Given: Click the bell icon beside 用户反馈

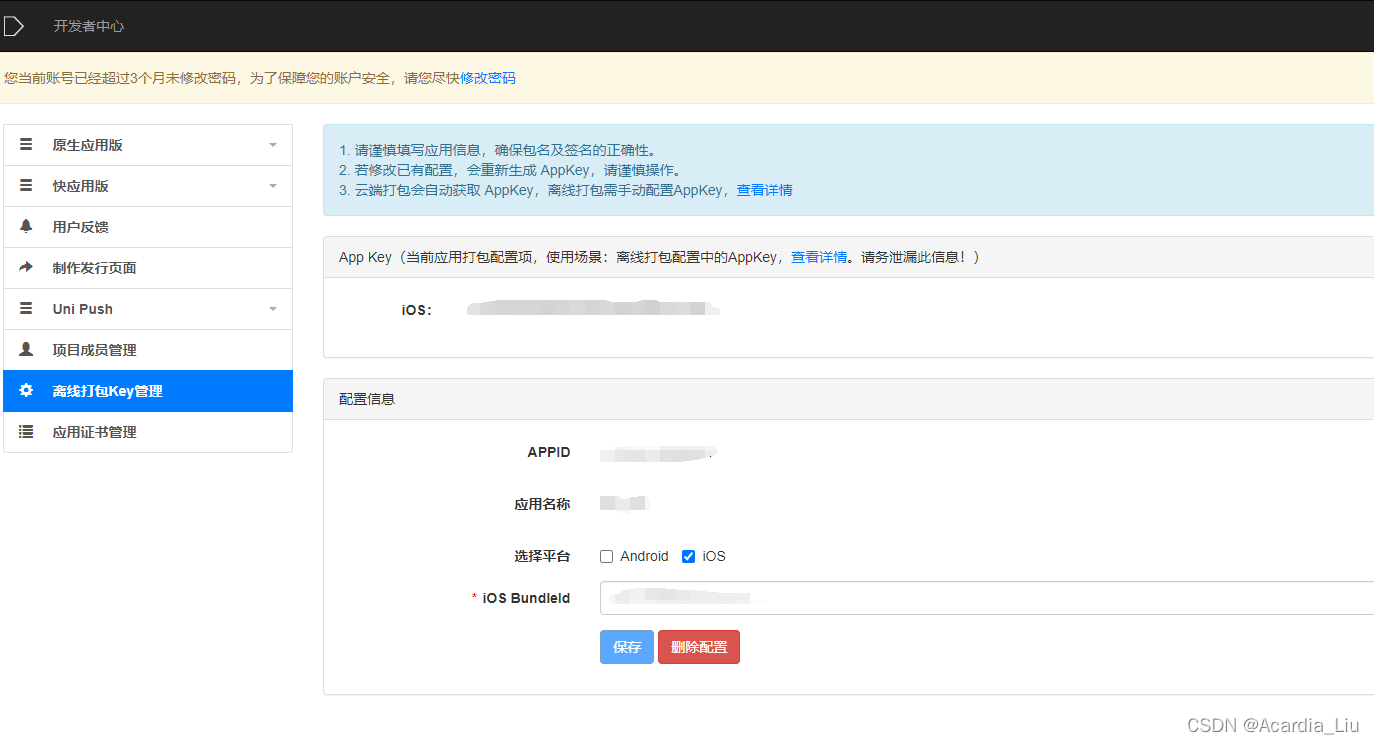Looking at the screenshot, I should click(26, 227).
